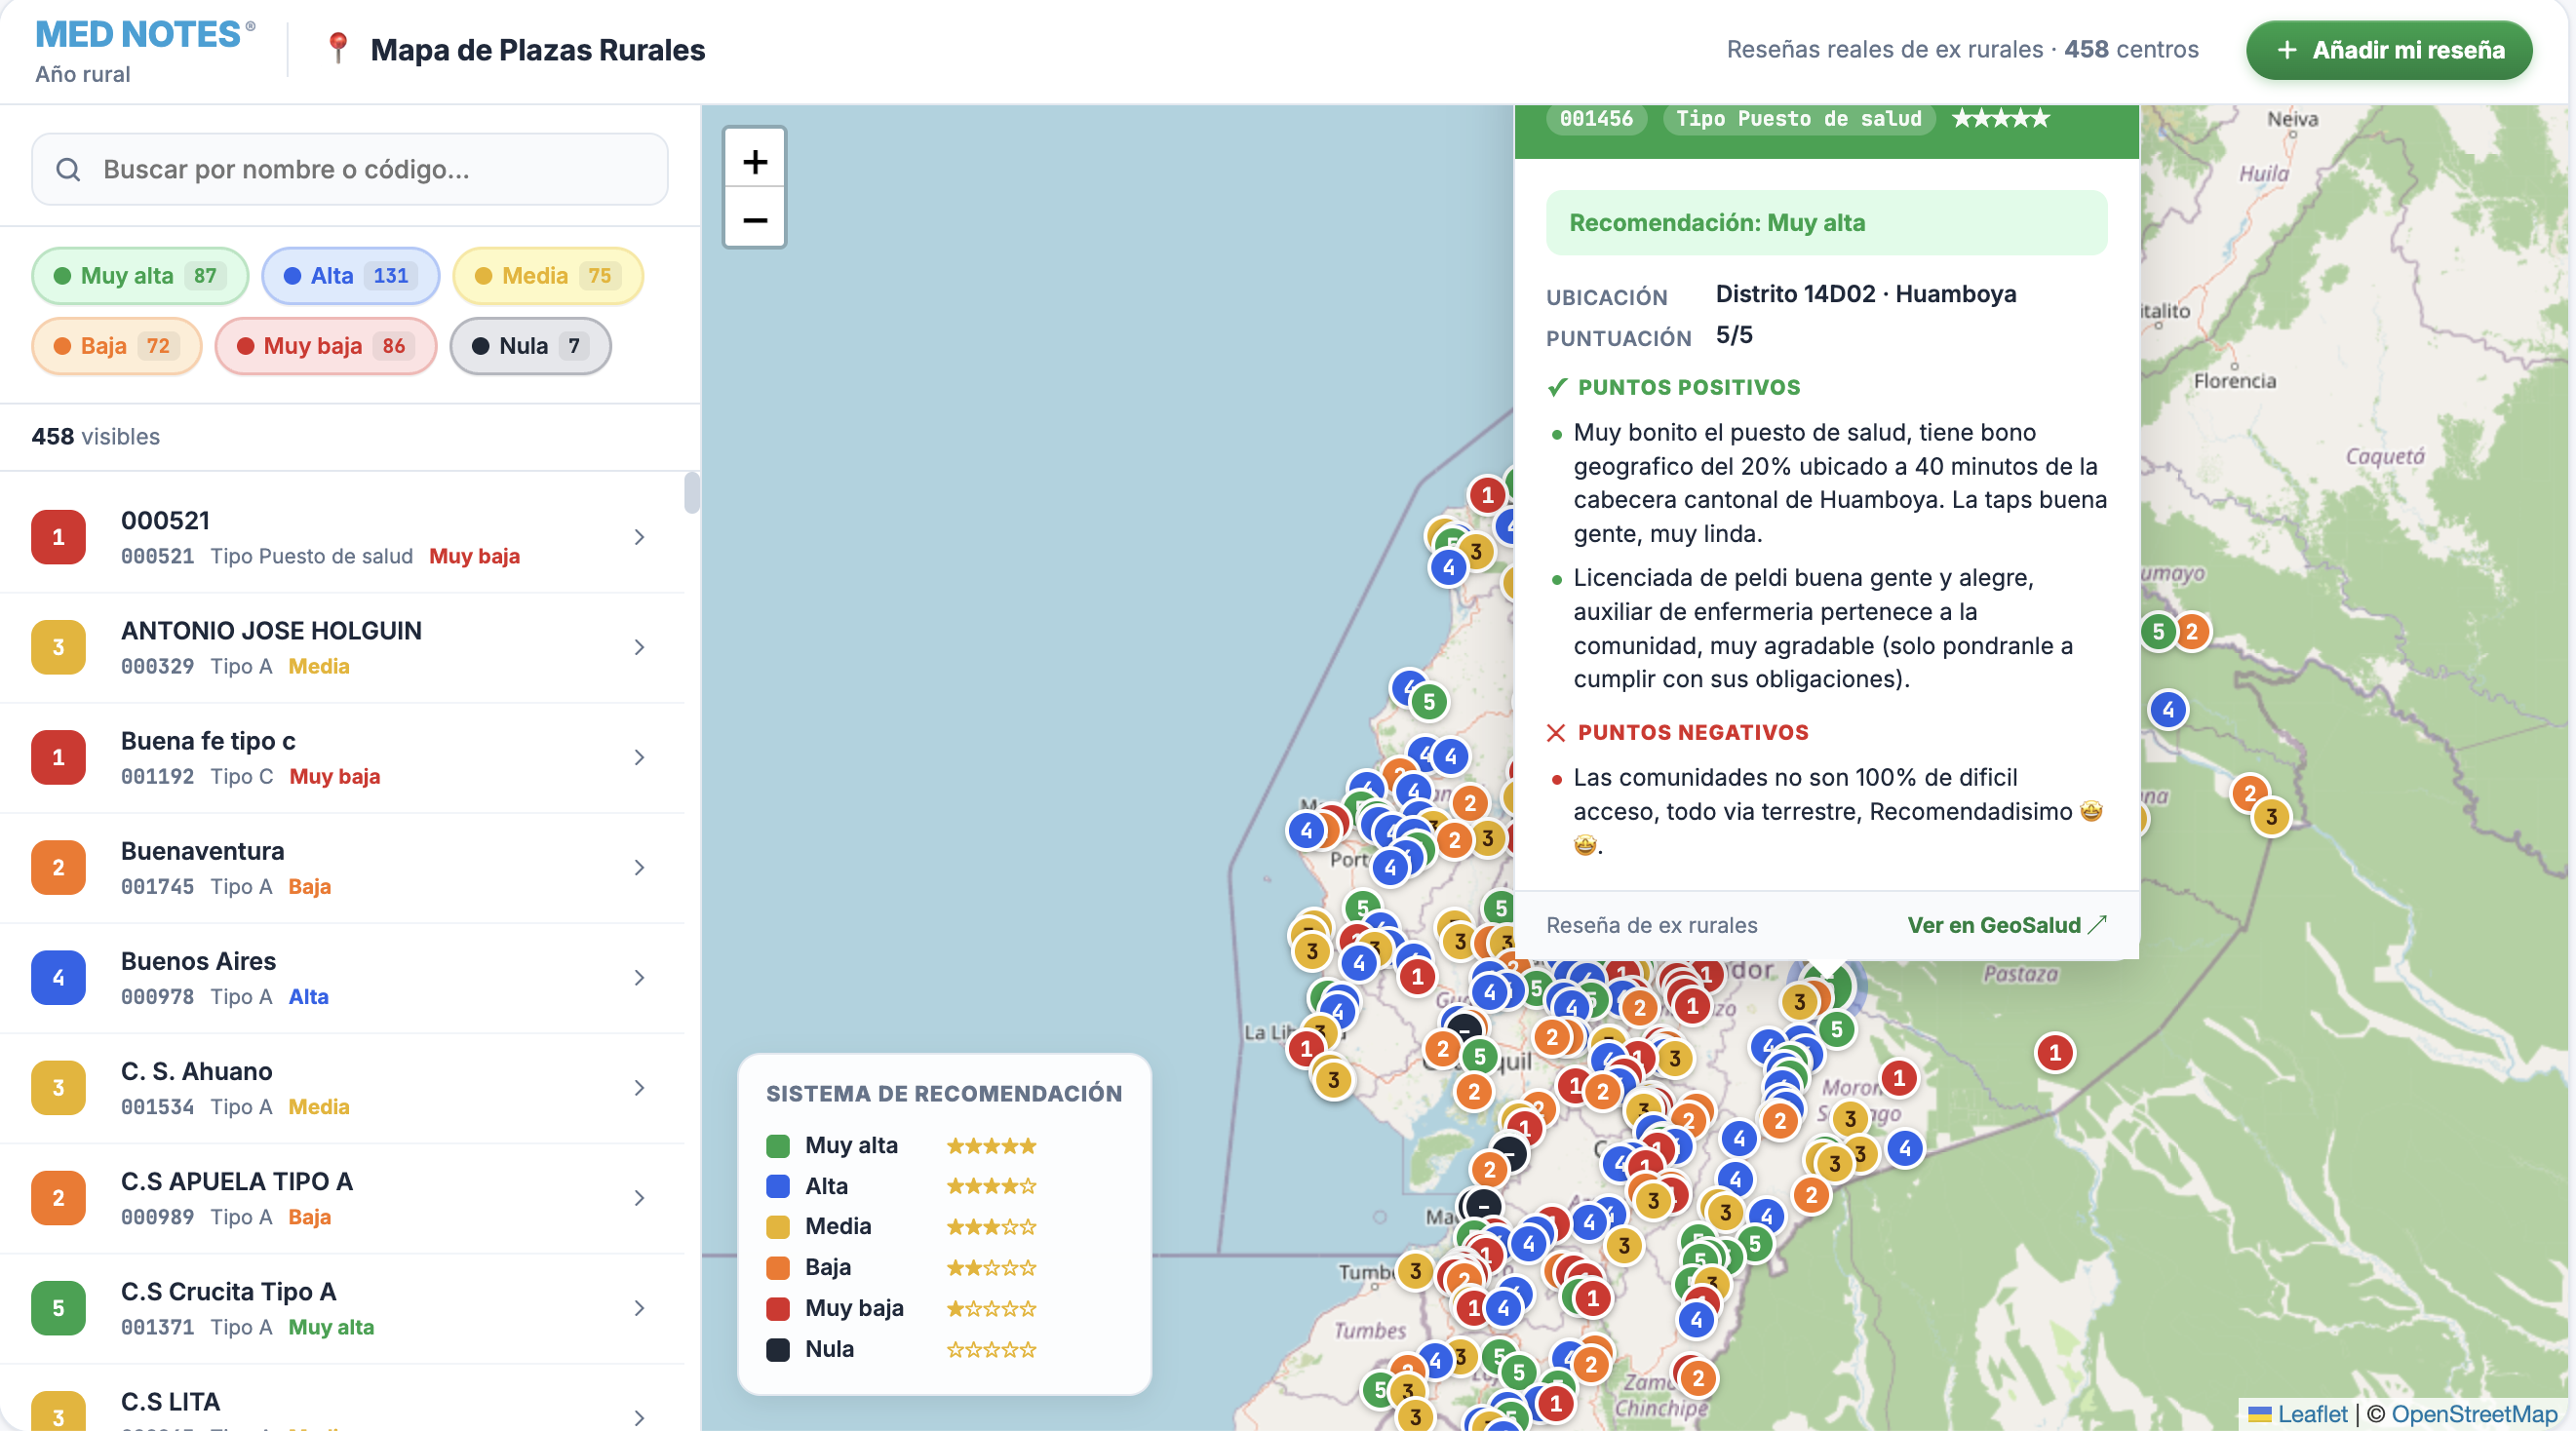Toggle the Alta 131 filter chip
The image size is (2576, 1431).
(351, 276)
